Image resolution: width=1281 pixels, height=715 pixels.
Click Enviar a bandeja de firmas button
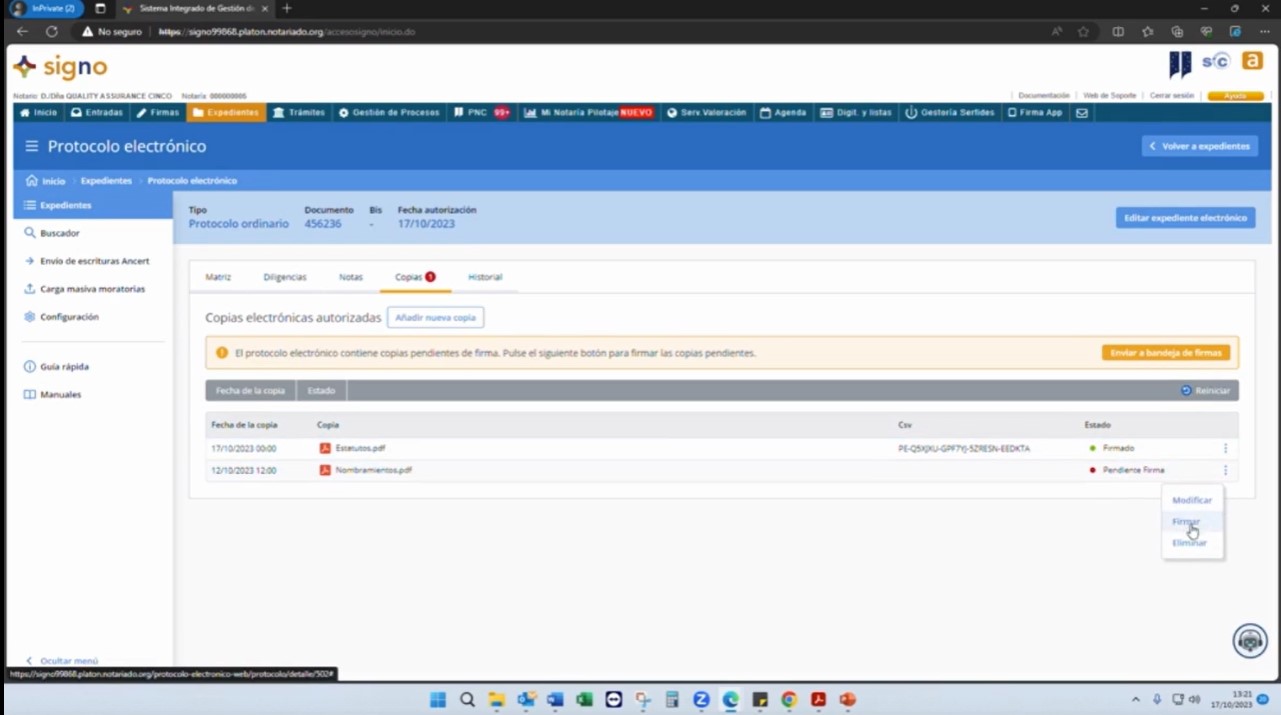pyautogui.click(x=1166, y=353)
